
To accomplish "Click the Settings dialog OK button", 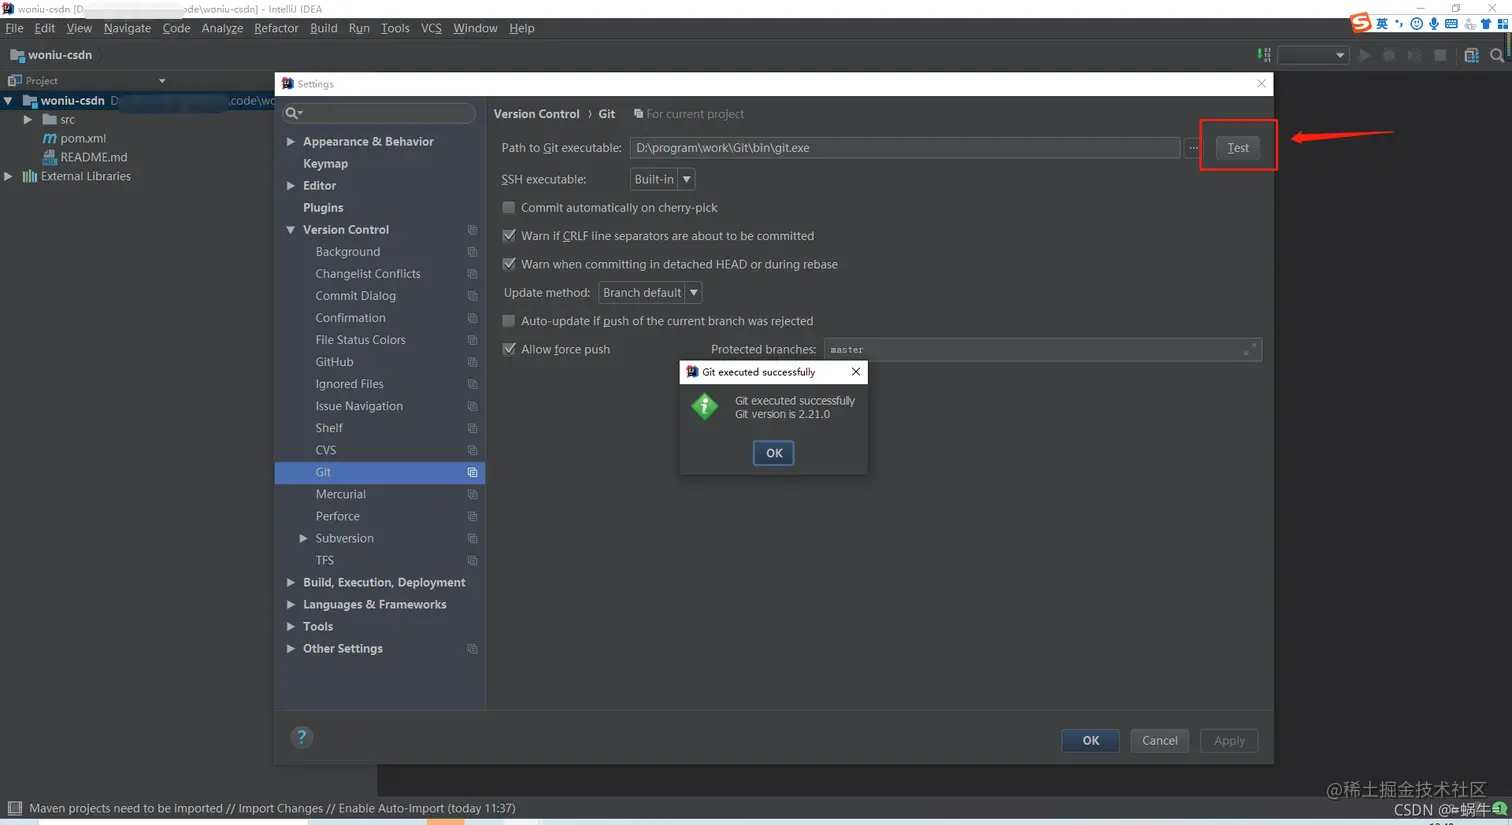I will pos(1090,741).
